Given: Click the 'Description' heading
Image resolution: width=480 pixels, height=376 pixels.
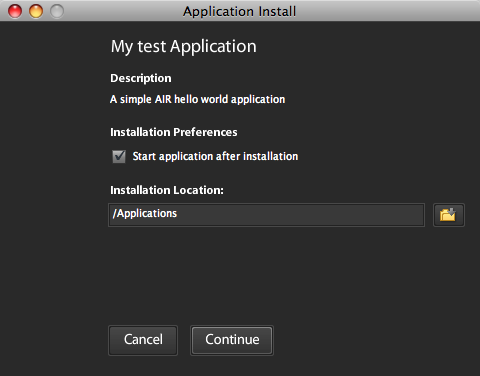Looking at the screenshot, I should pyautogui.click(x=141, y=78).
